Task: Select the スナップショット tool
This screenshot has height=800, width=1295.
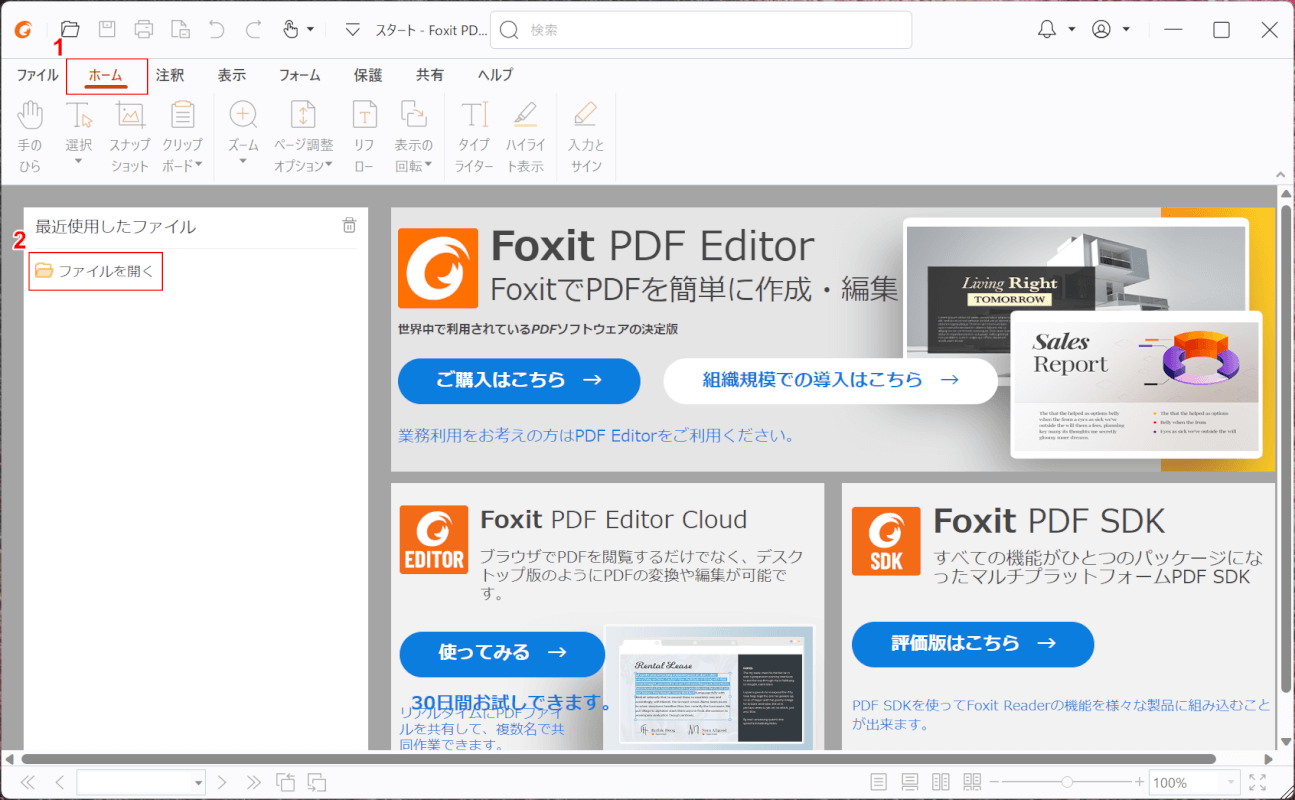Action: (130, 137)
